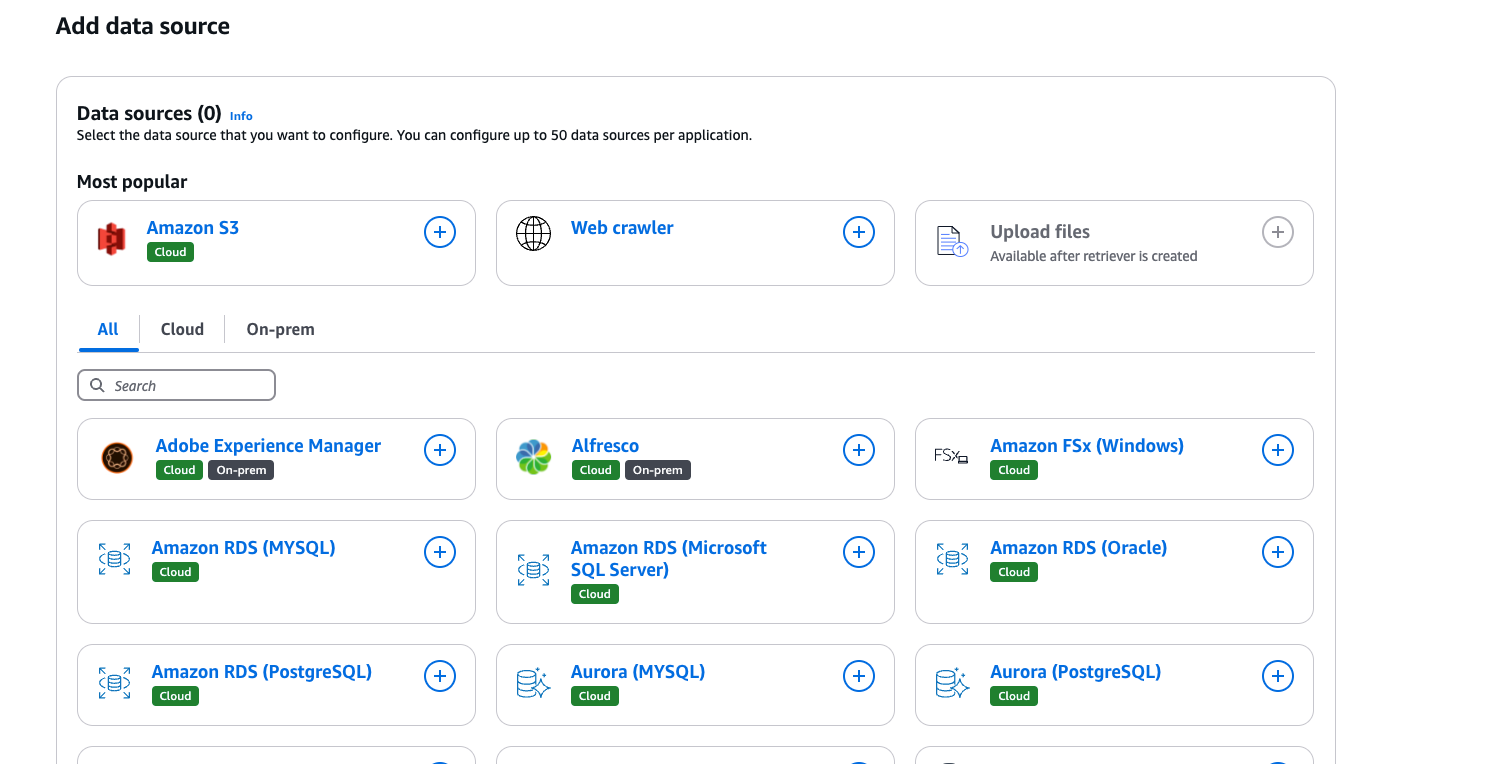Click the Aurora (MYSQL) database icon
Image resolution: width=1495 pixels, height=764 pixels.
533,683
